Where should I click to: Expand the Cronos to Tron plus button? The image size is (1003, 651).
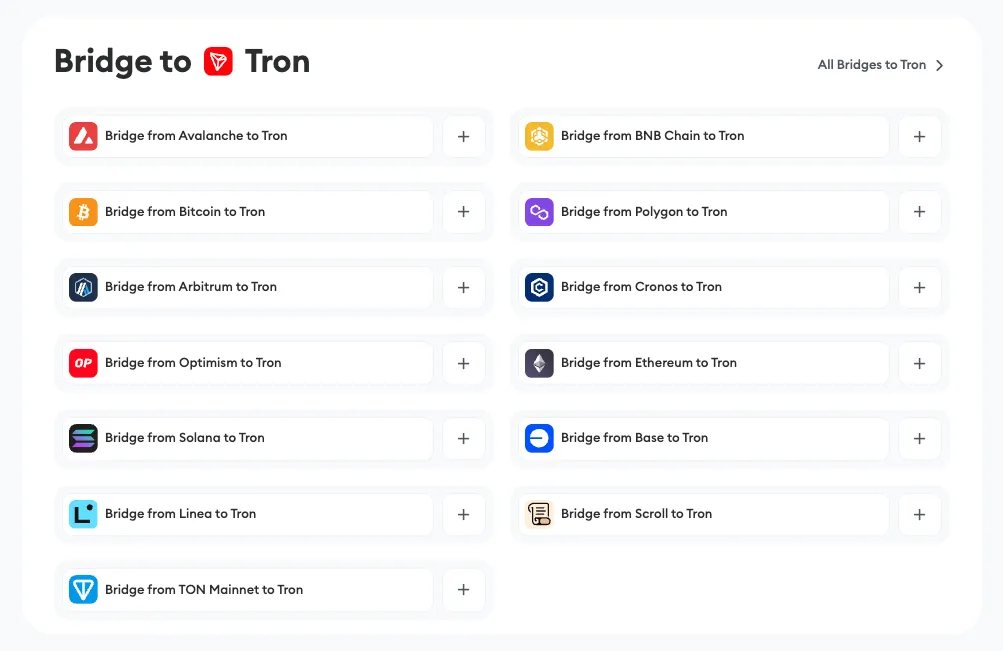pos(919,288)
